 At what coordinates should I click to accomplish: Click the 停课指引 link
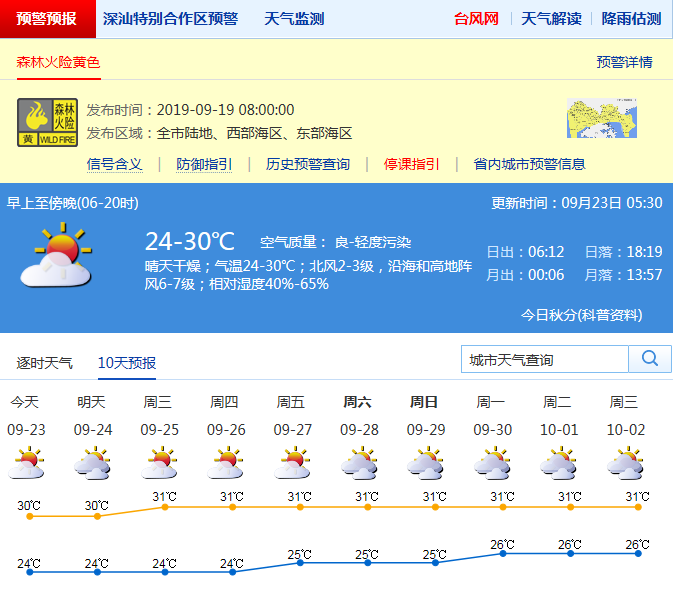click(x=411, y=164)
